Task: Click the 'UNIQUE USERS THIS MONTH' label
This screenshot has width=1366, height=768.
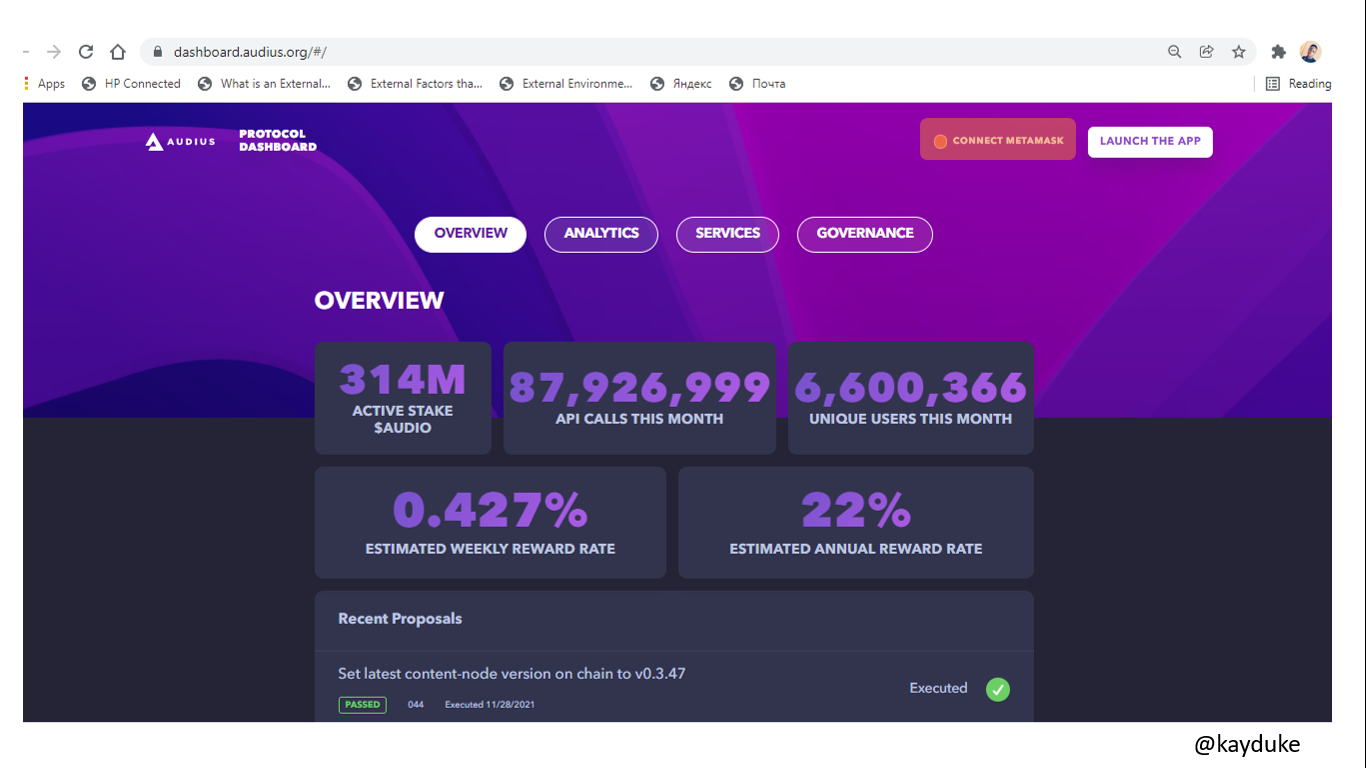Action: pyautogui.click(x=911, y=419)
